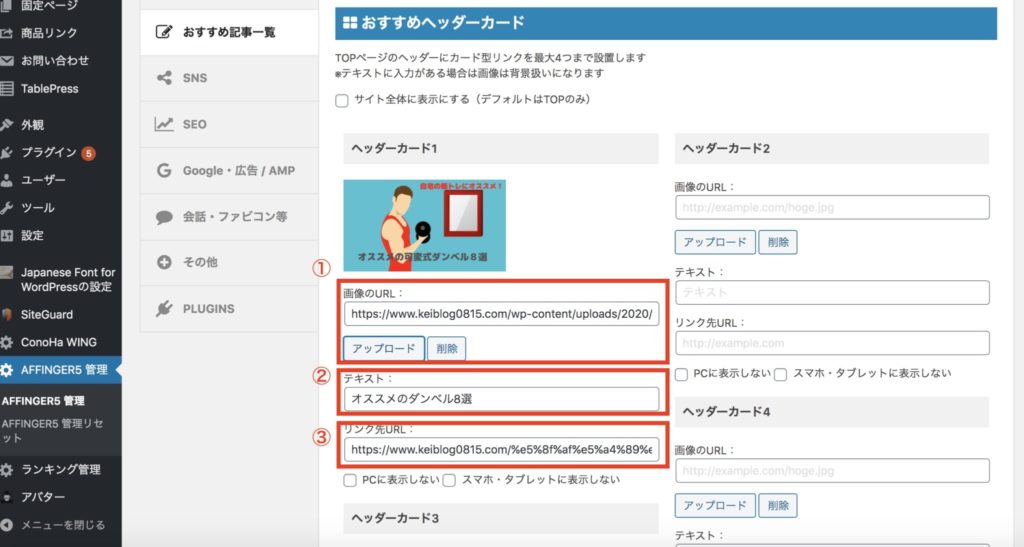
Task: Click the Google G icon
Action: 164,170
